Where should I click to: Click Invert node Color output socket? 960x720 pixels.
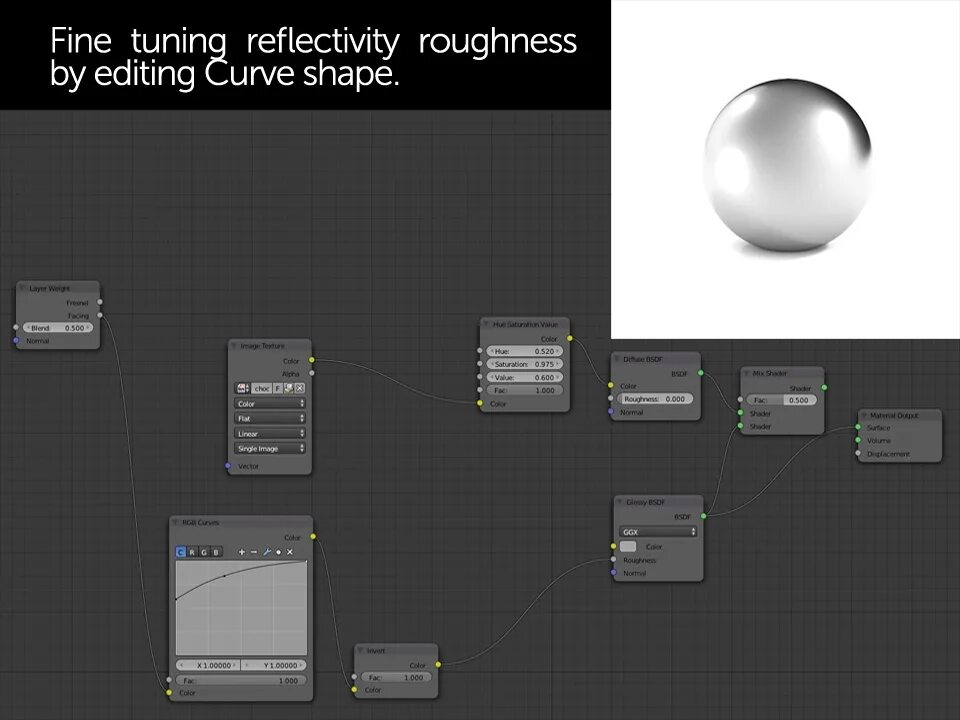click(x=438, y=664)
